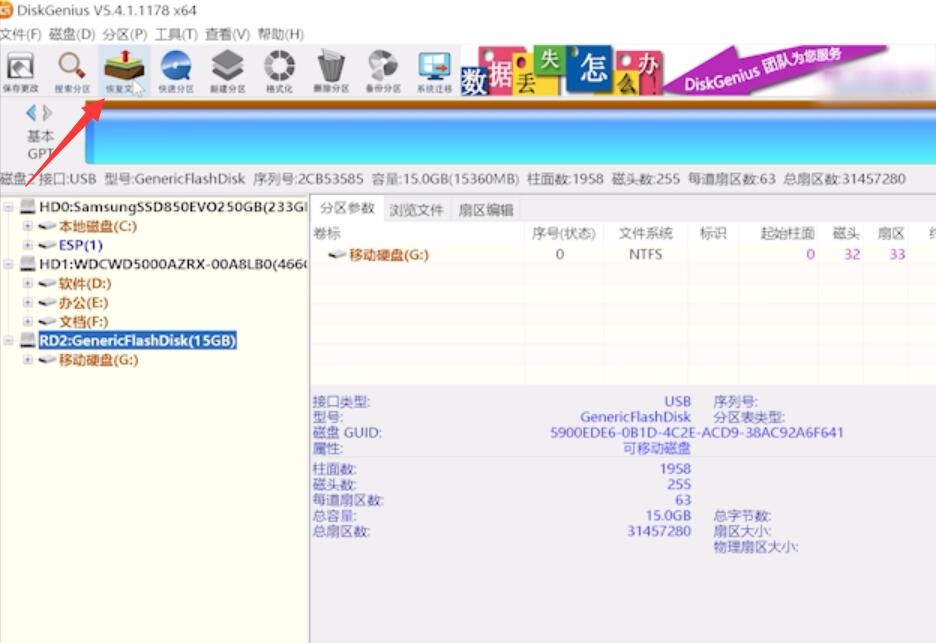
Task: Open the 帮助(H) menu
Action: point(281,34)
